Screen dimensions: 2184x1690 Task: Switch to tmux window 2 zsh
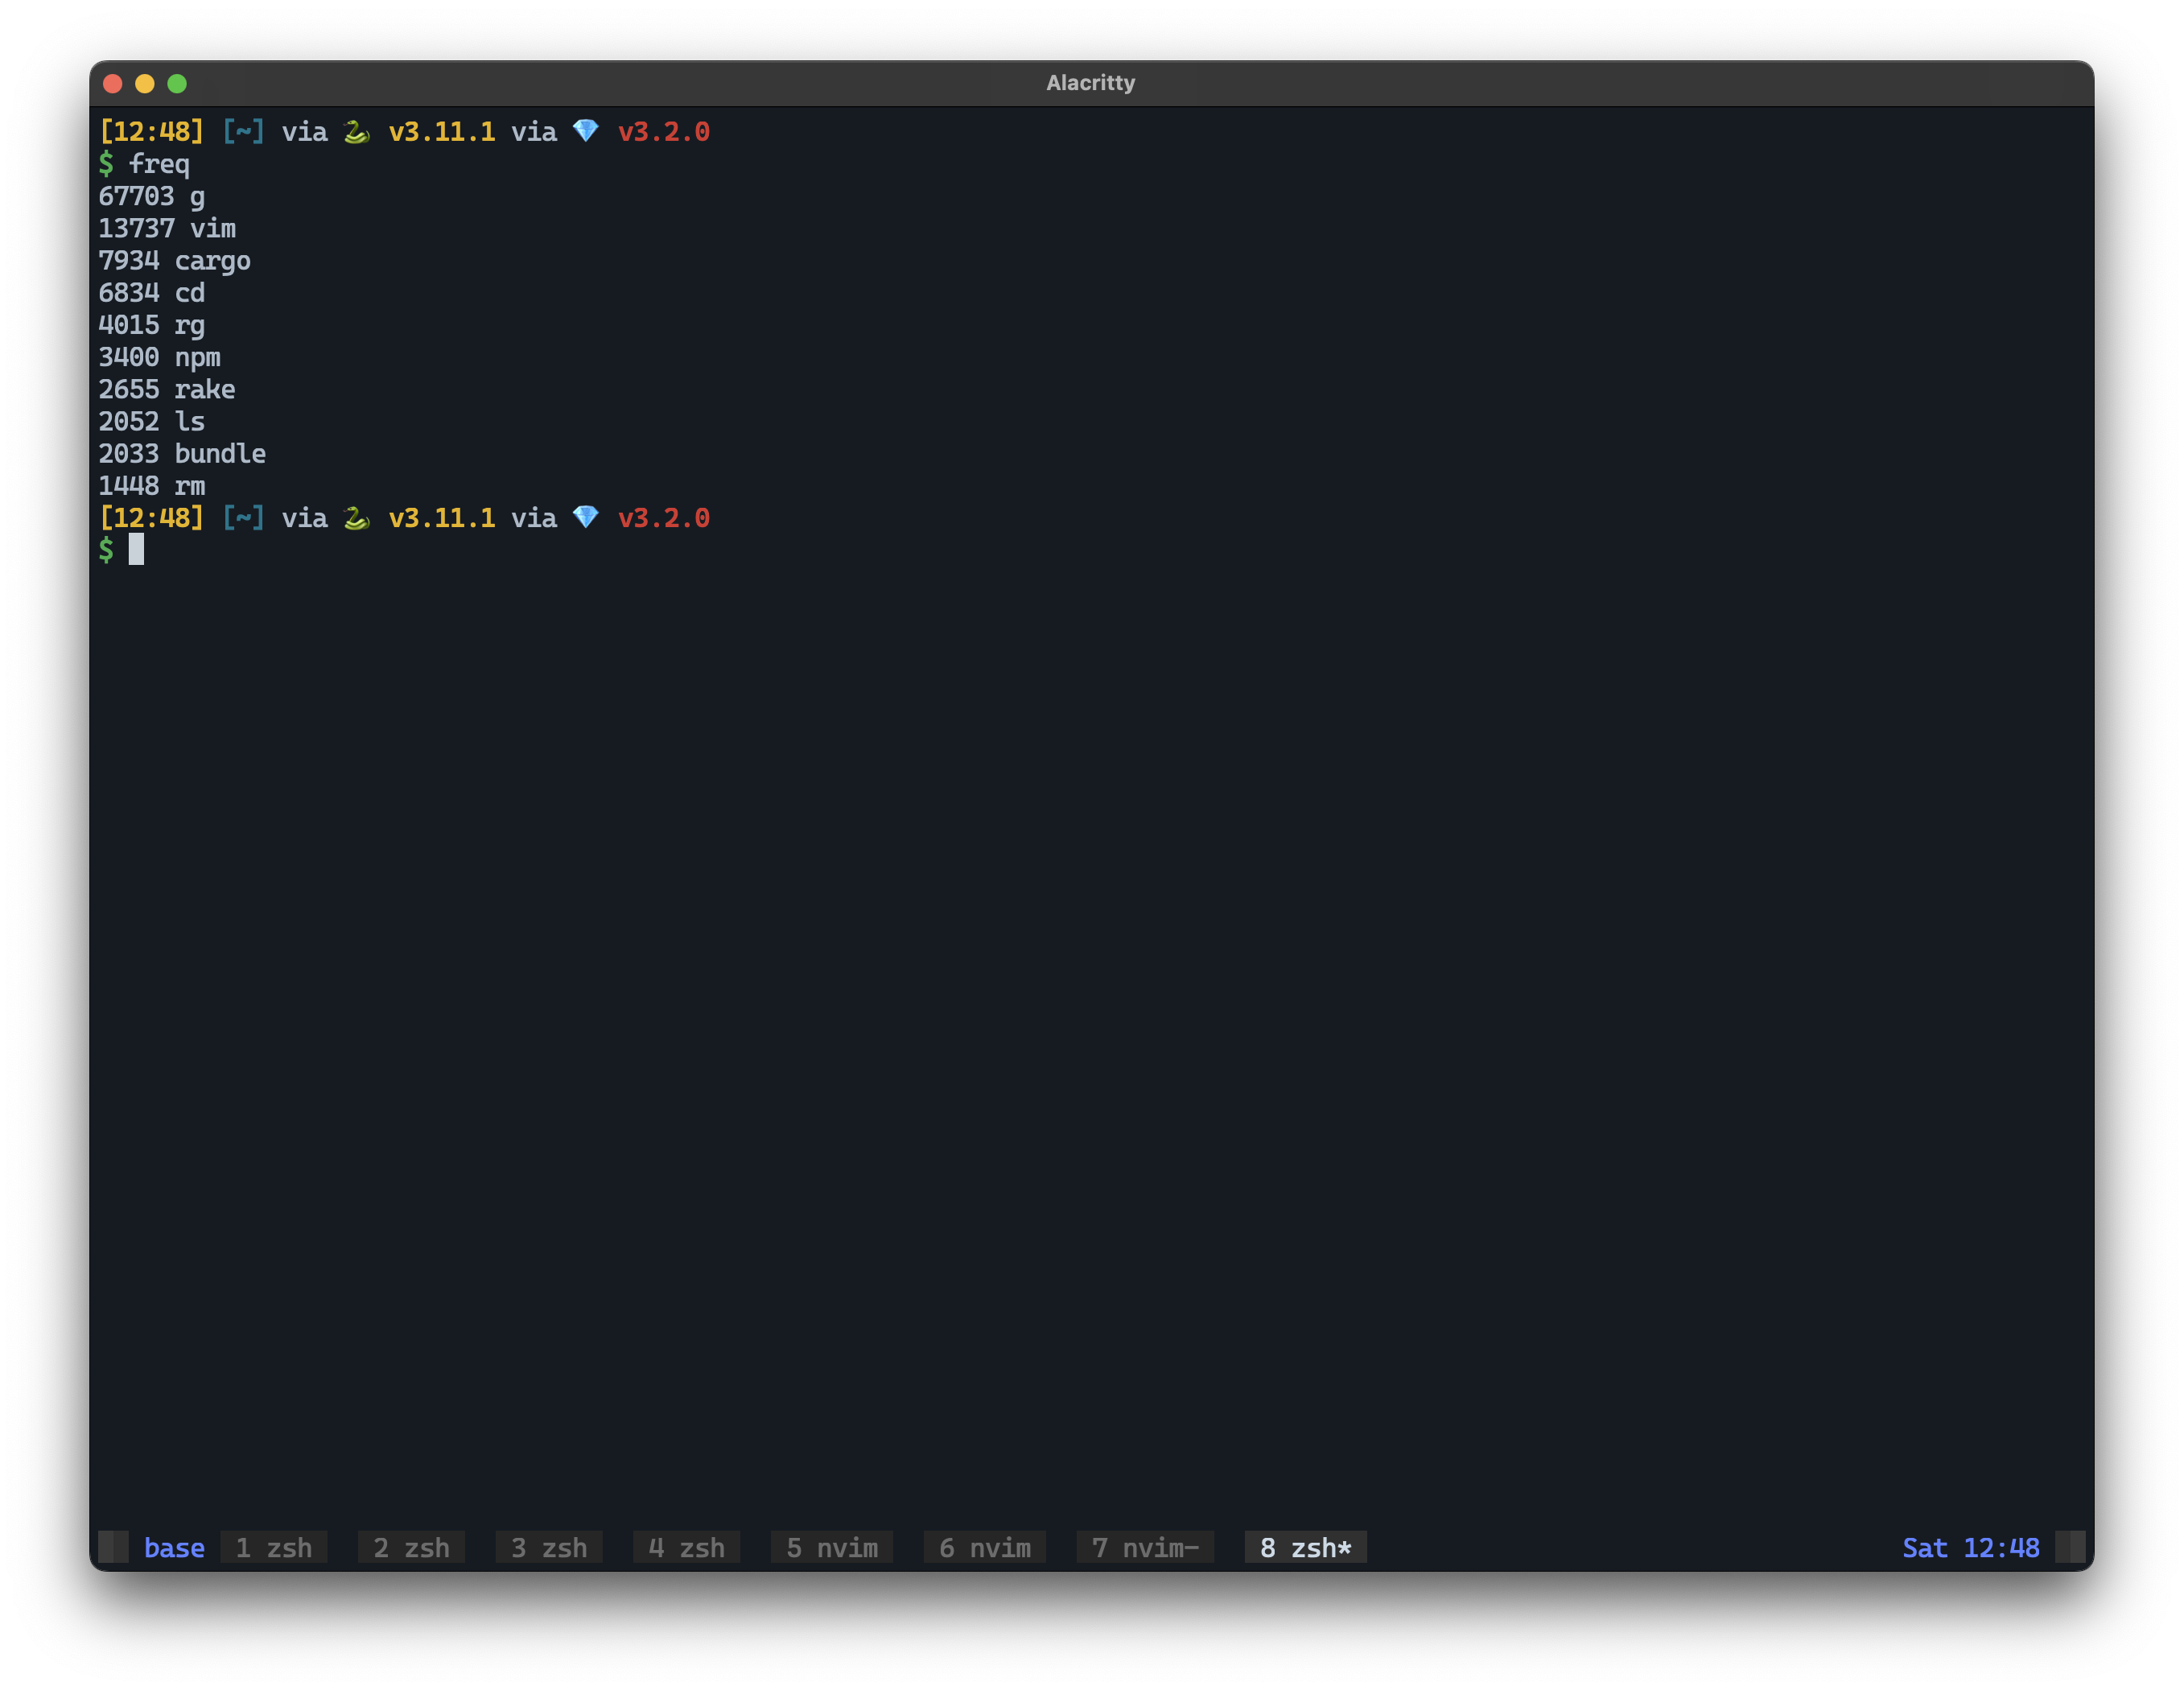coord(411,1548)
